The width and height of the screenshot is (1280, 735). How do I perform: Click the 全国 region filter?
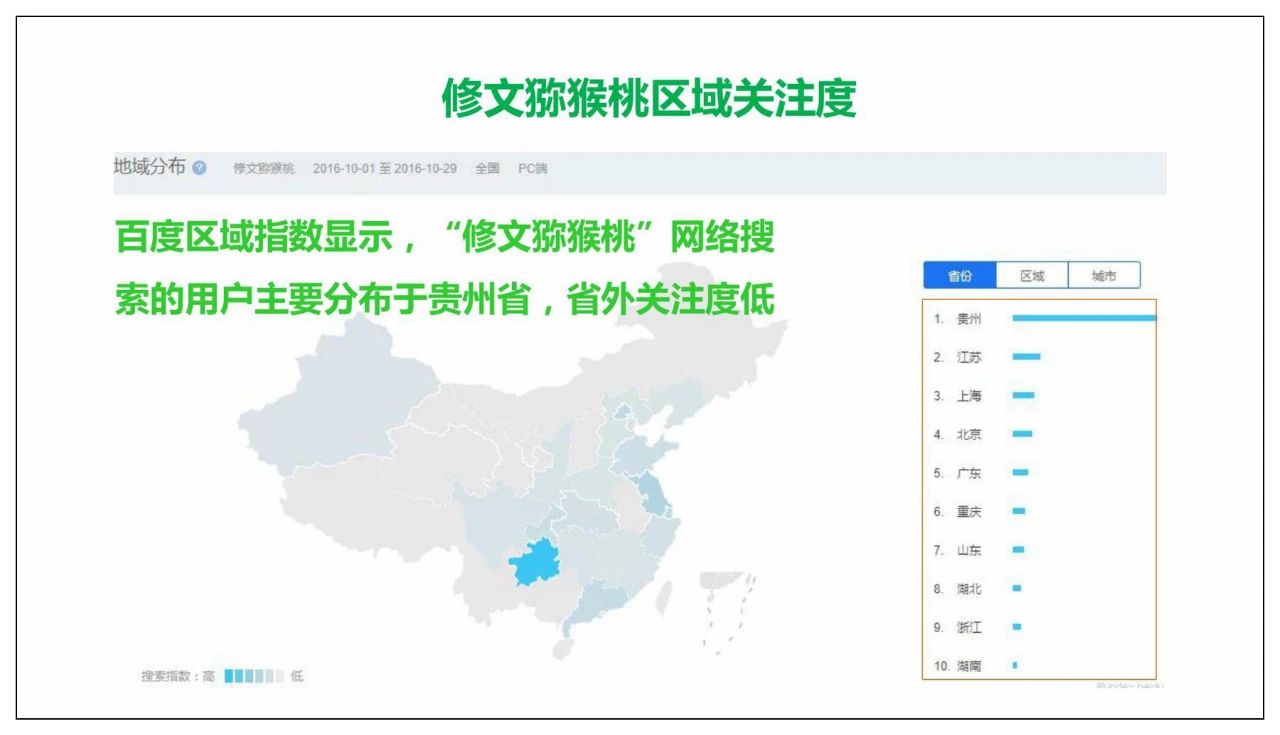click(x=487, y=168)
